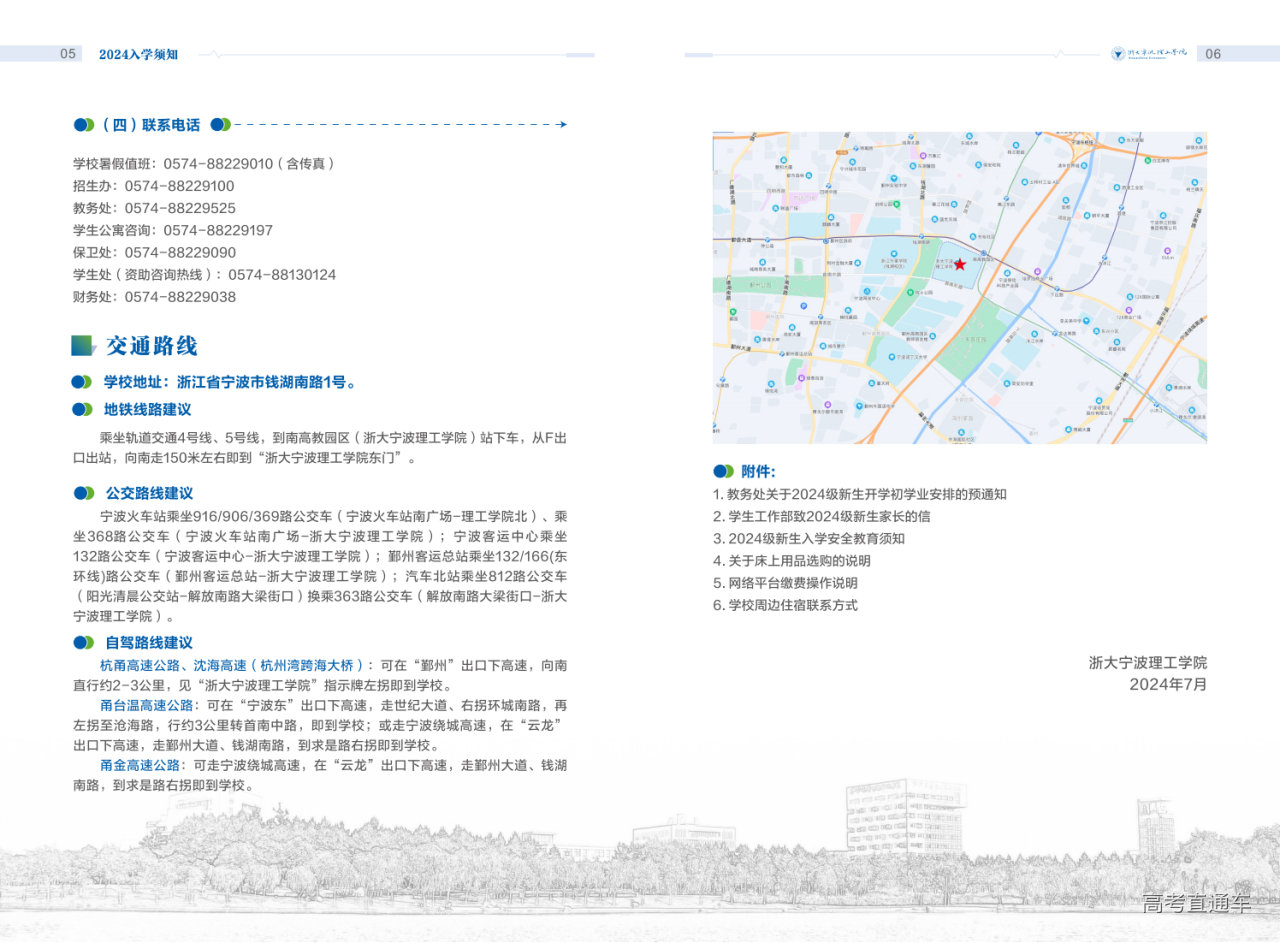The image size is (1280, 943).
Task: Click the bullet icon before 附件
Action: coord(722,471)
